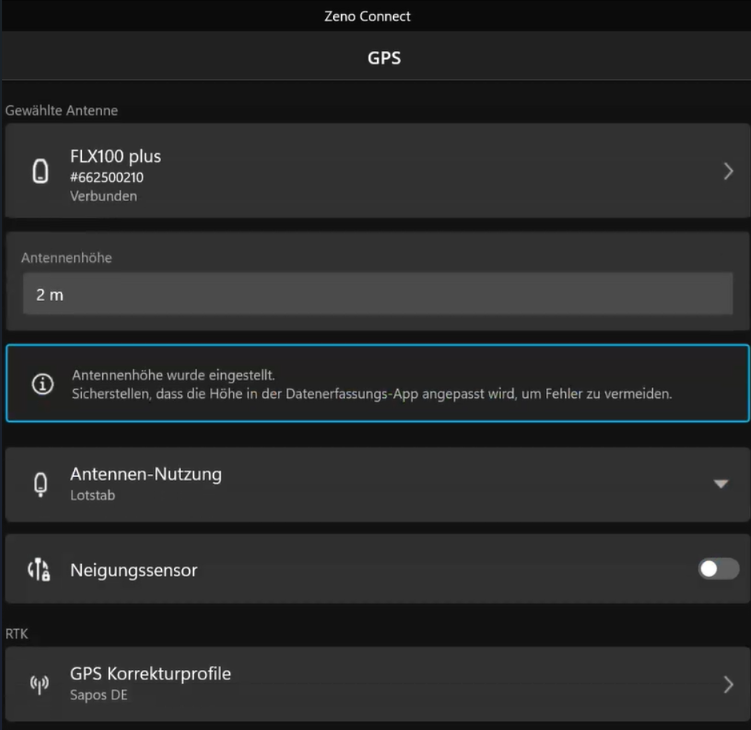Enable the Neigungssensor toggle switch
Viewport: 751px width, 730px height.
718,569
